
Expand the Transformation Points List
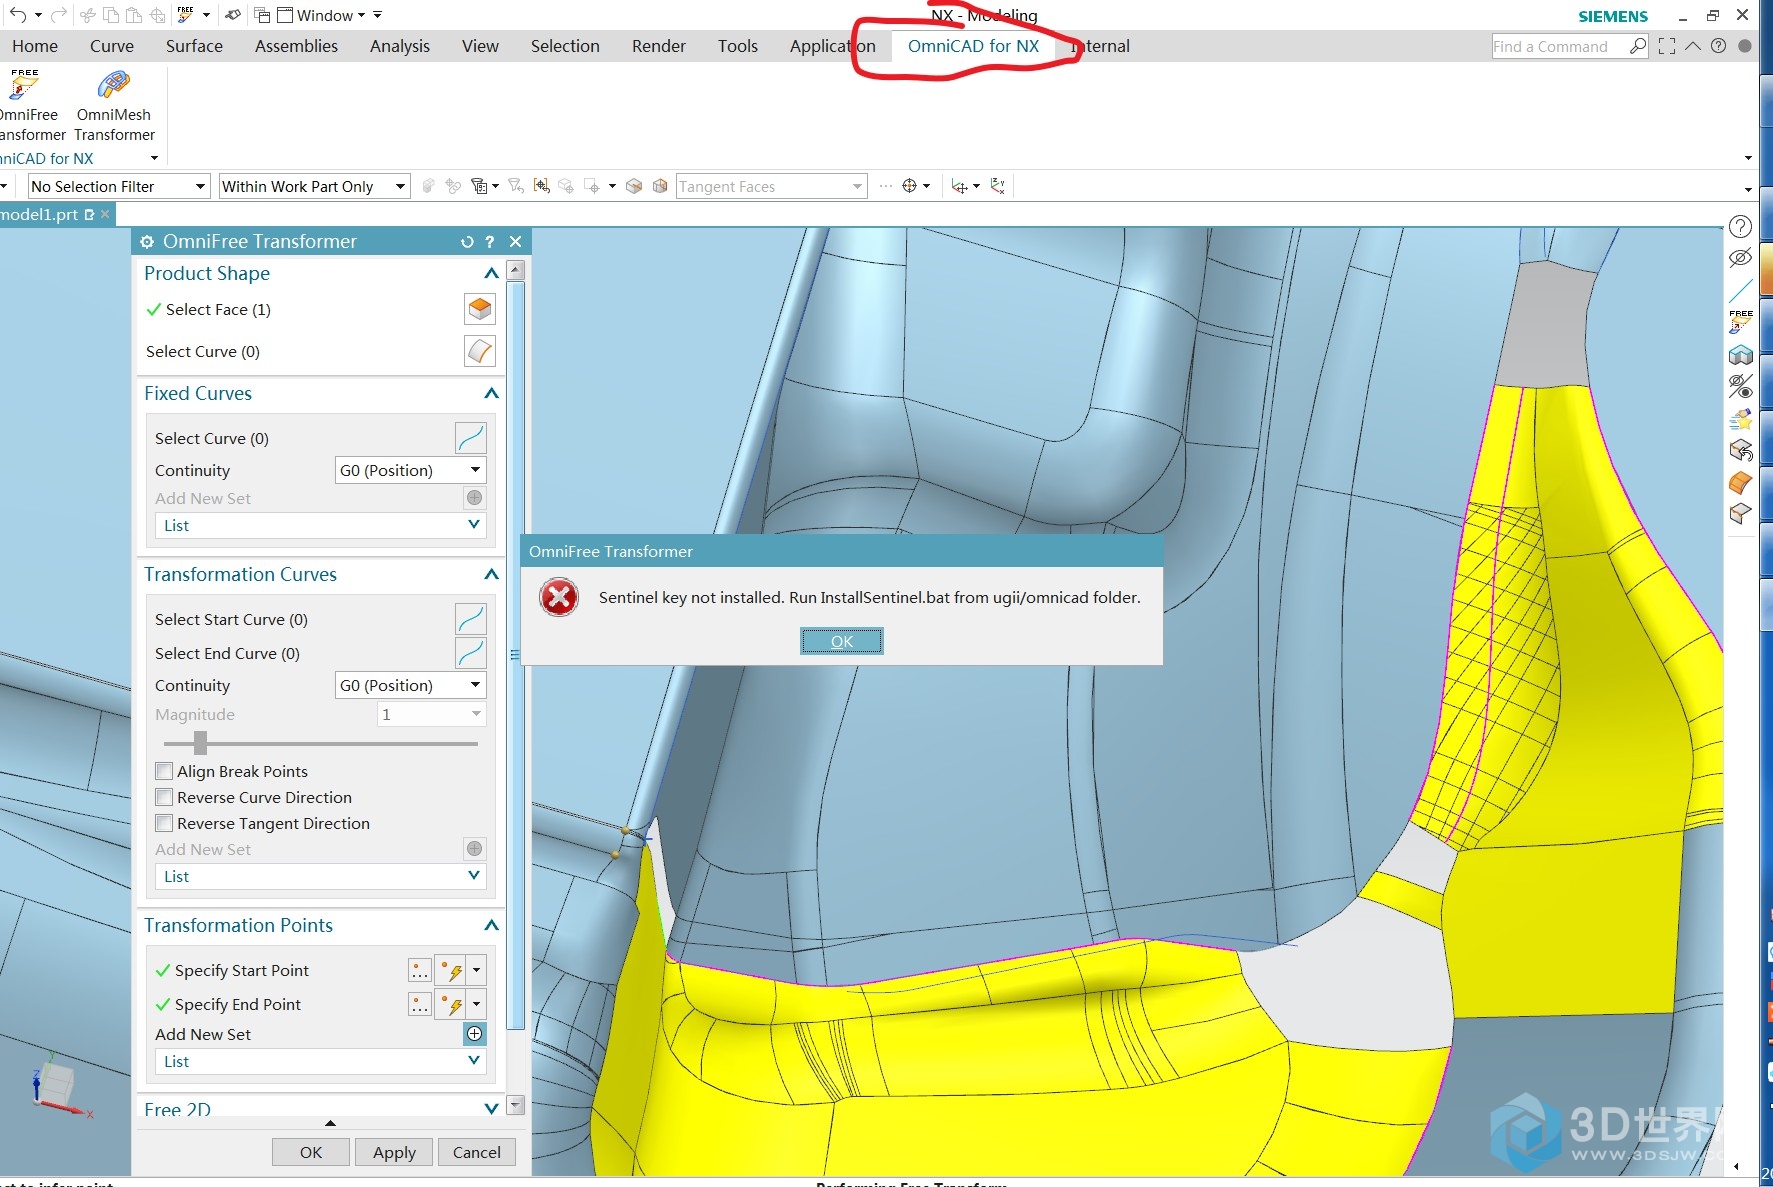point(320,1061)
